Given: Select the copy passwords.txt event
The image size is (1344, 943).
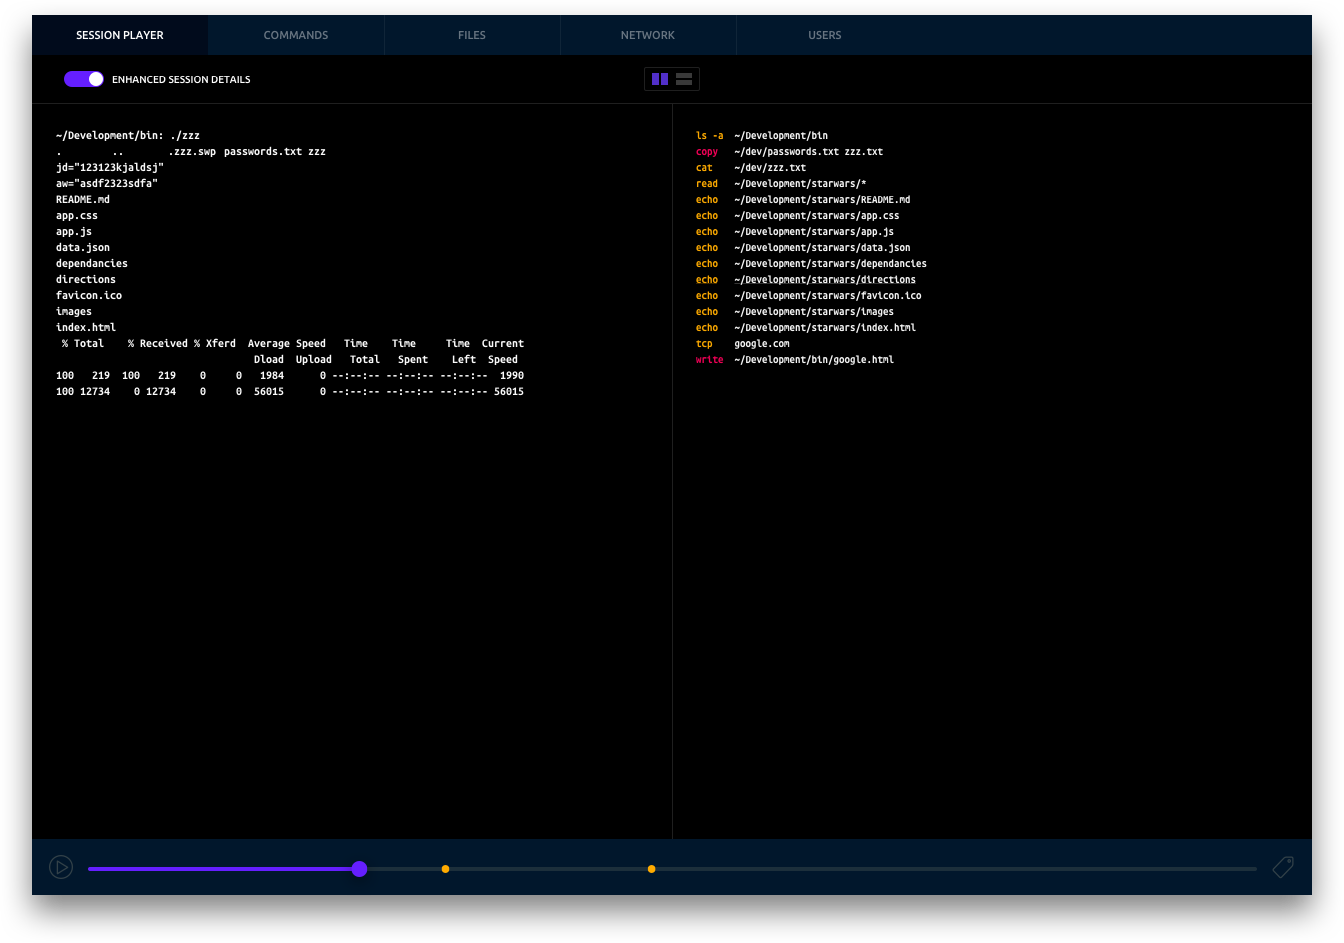Looking at the screenshot, I should 789,152.
